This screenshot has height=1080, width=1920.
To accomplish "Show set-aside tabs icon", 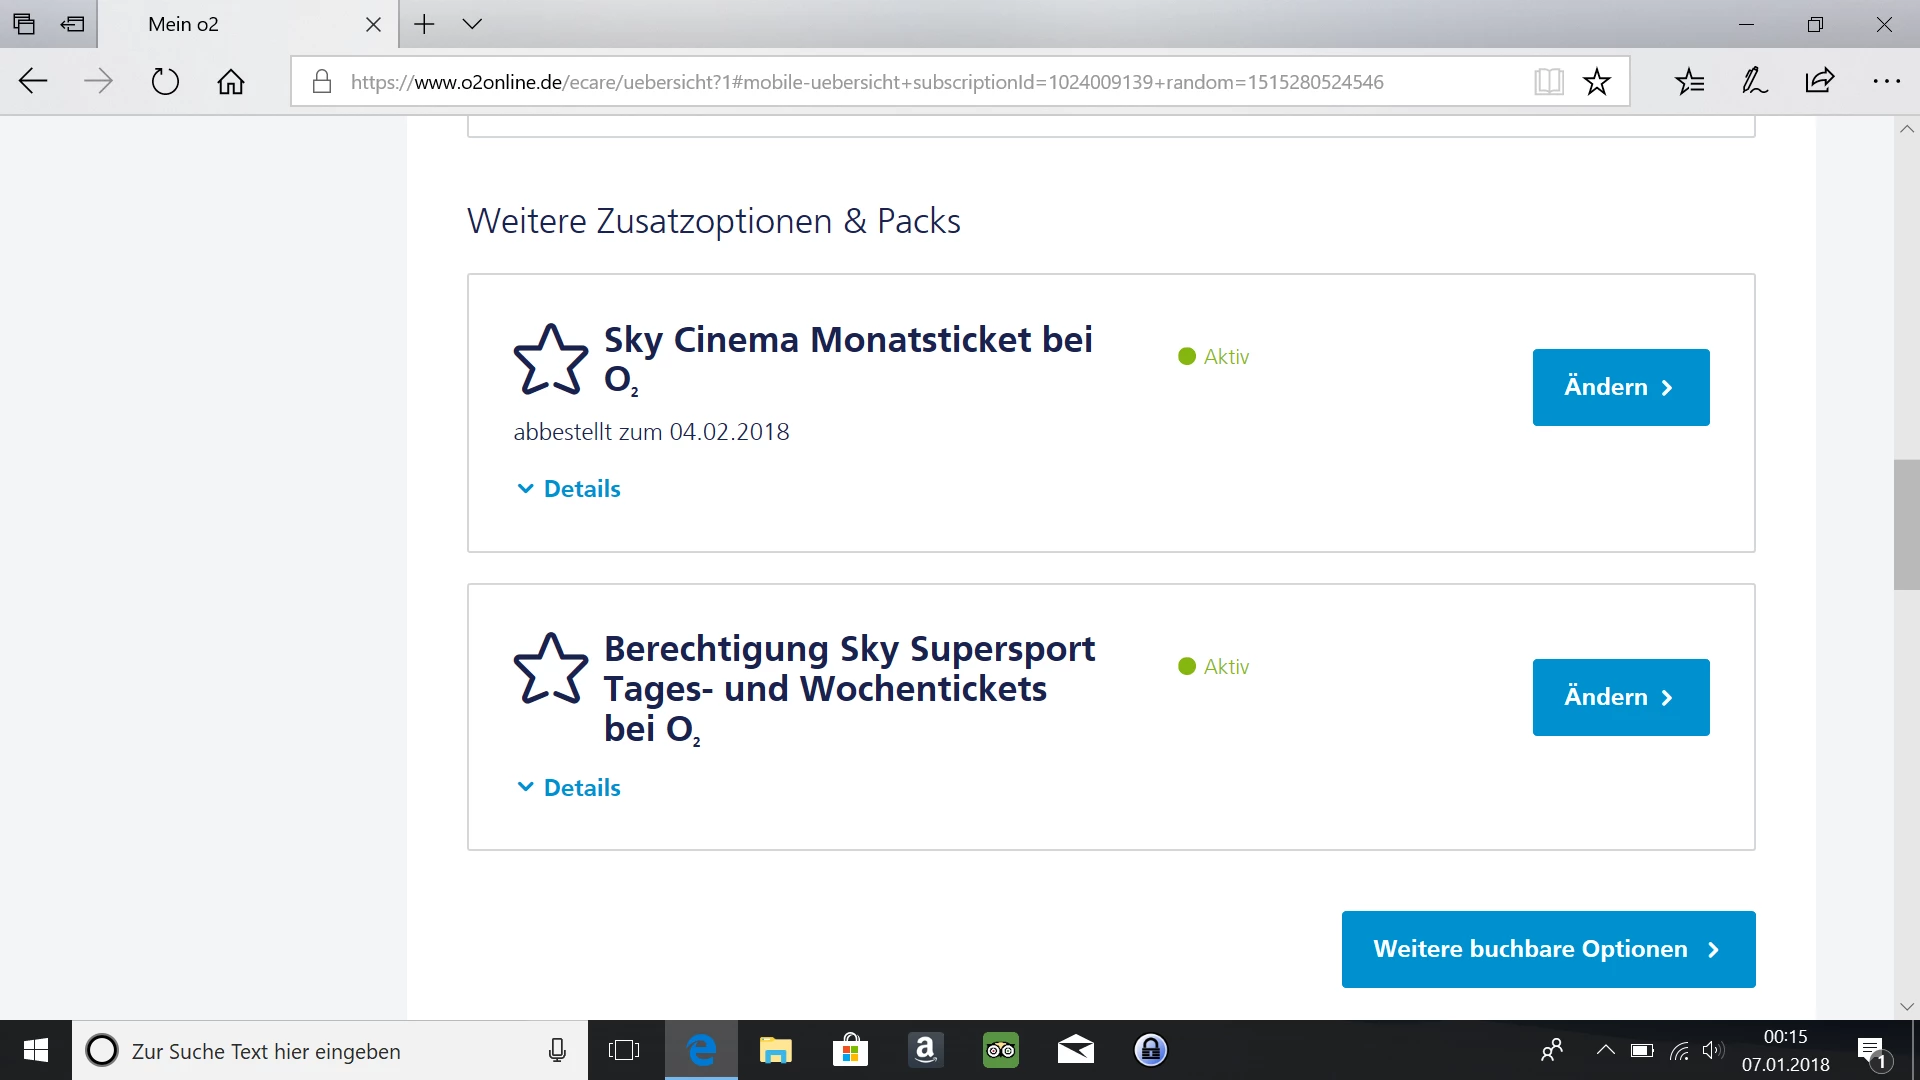I will tap(24, 24).
